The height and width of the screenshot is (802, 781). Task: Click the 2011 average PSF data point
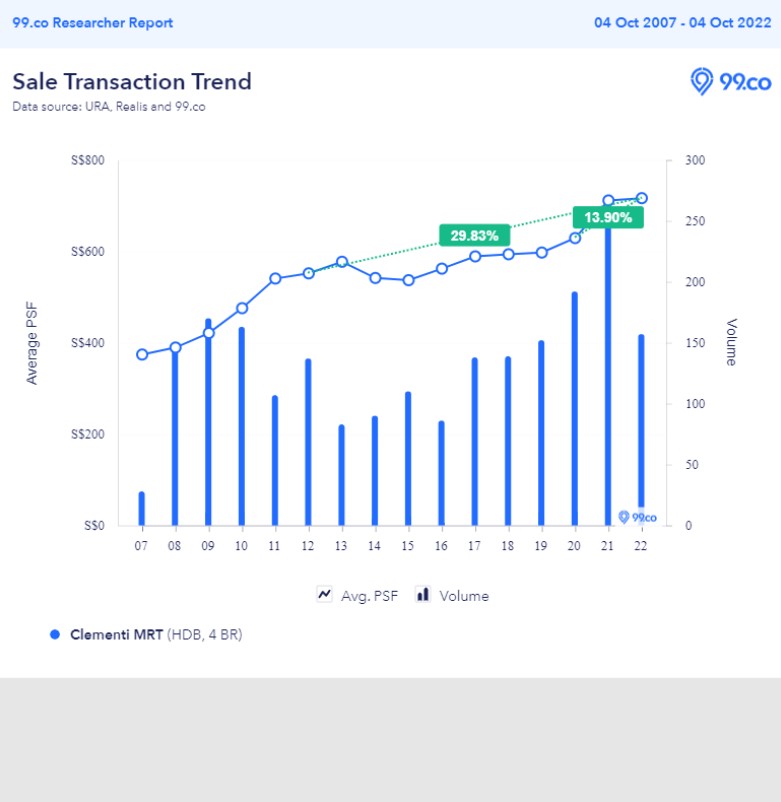coord(275,279)
